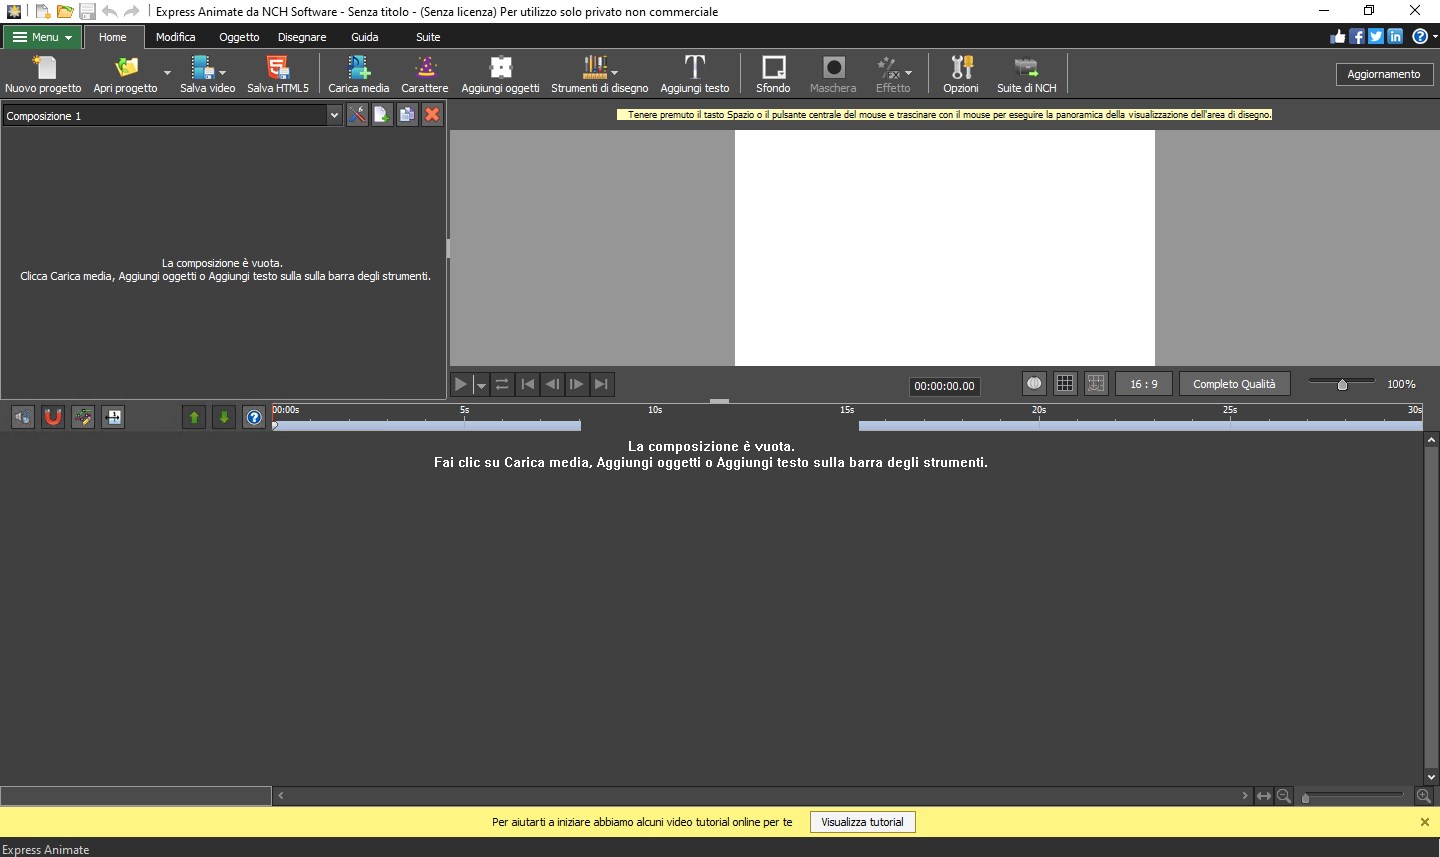1440x857 pixels.
Task: Expand Strumenti di disegno dropdown arrow
Action: (x=614, y=72)
